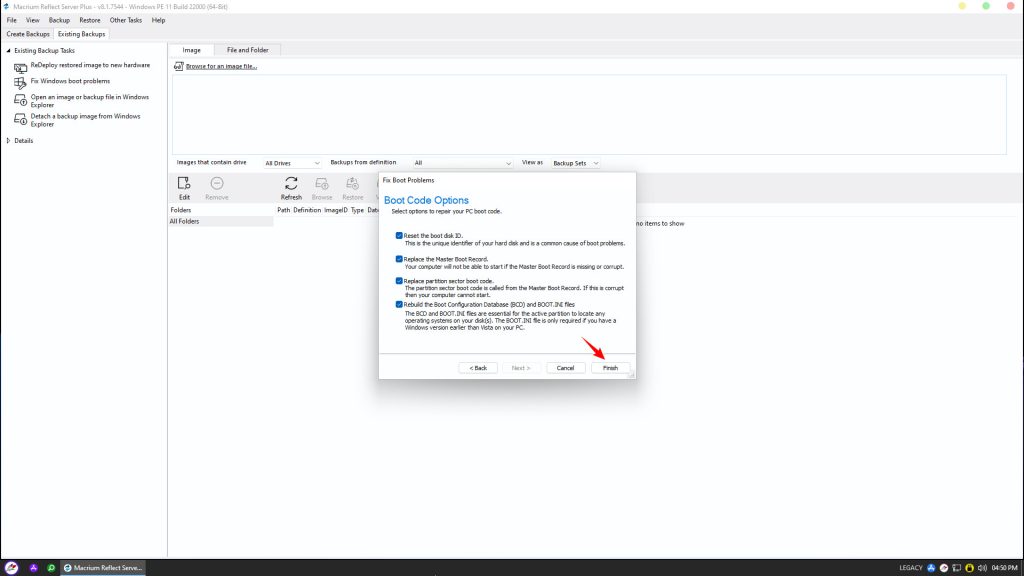1024x576 pixels.
Task: Click the Edit folders toolbar icon
Action: 184,184
